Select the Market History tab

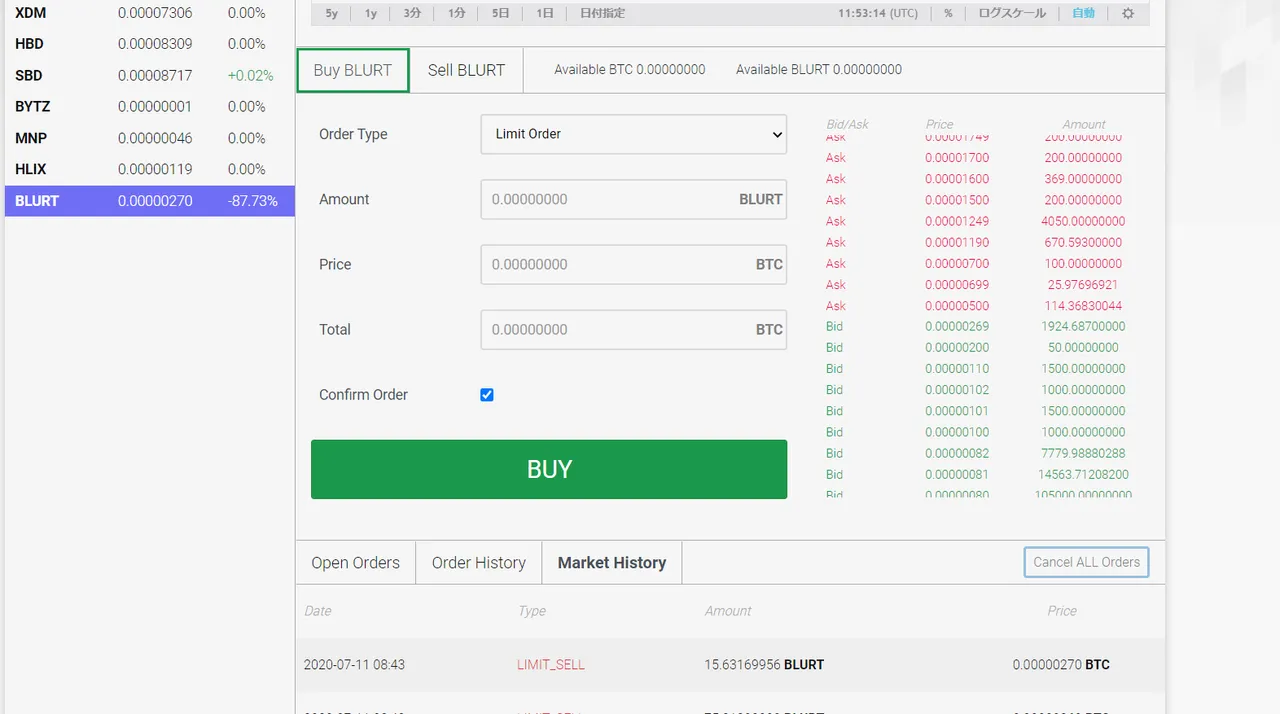point(612,563)
